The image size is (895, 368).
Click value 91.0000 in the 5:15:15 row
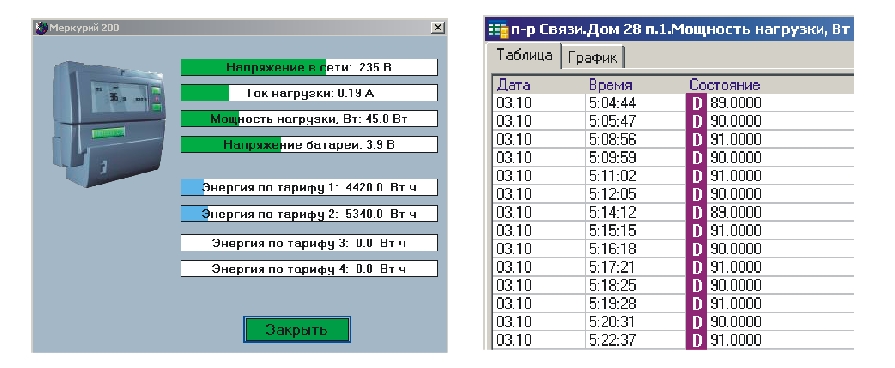click(736, 230)
